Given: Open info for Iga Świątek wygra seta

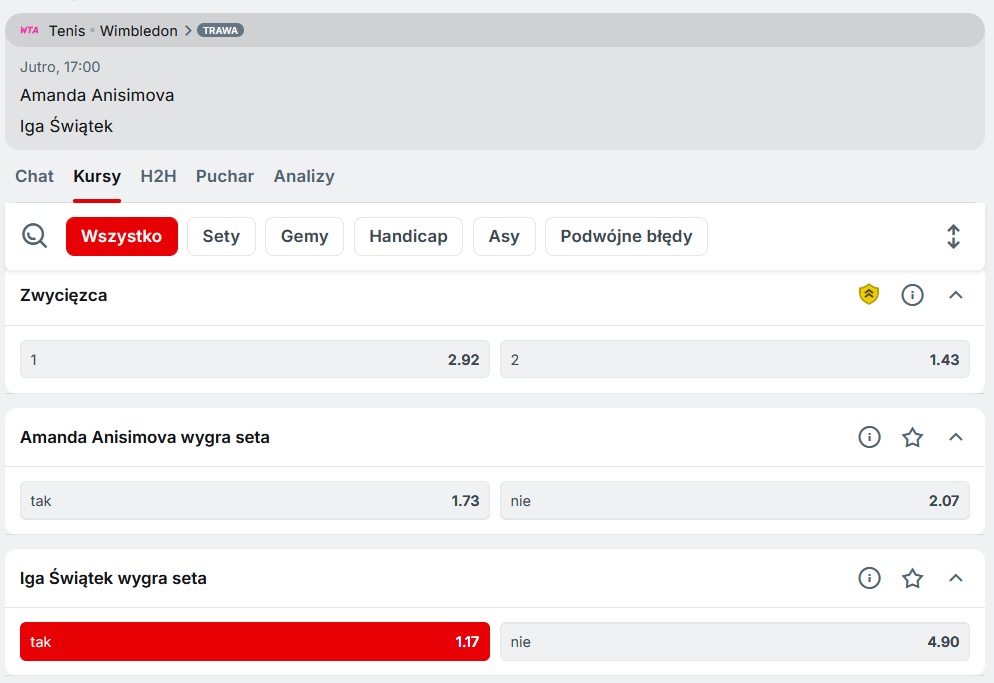Looking at the screenshot, I should coord(869,578).
